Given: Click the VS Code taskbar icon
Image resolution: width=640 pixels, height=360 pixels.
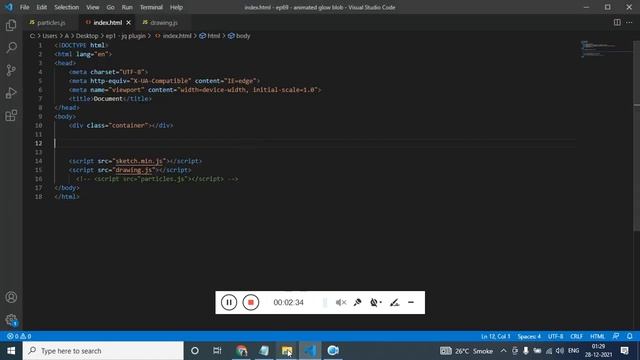Looking at the screenshot, I should tap(310, 351).
